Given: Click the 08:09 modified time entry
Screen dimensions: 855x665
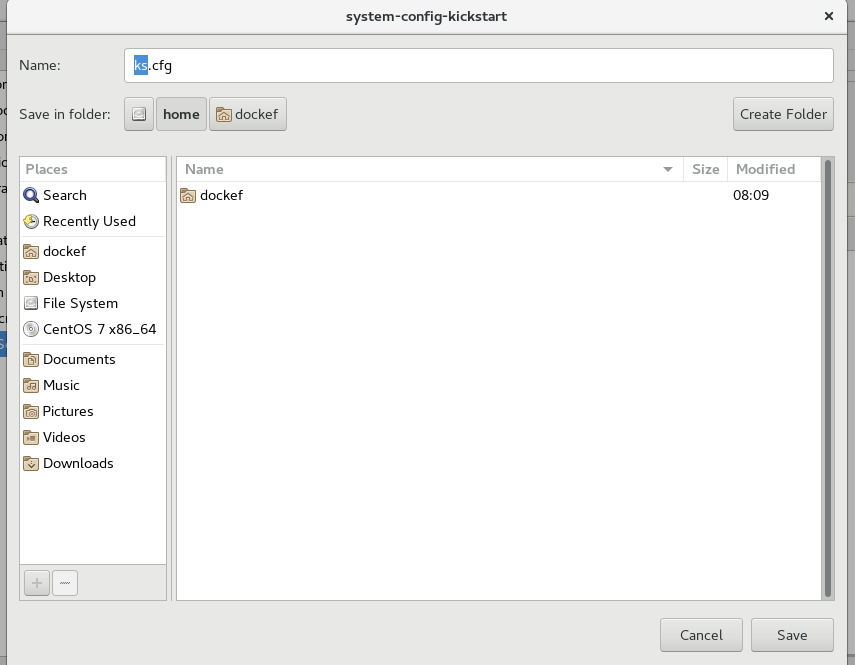Looking at the screenshot, I should pos(751,195).
